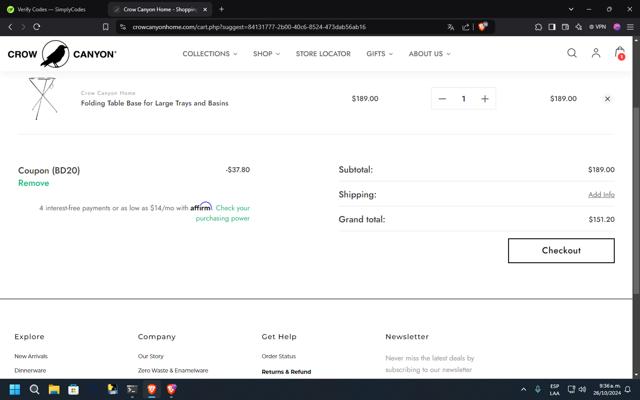Switch to the Verify Codes SimplyCodes tab
This screenshot has height=400, width=640.
(51, 9)
